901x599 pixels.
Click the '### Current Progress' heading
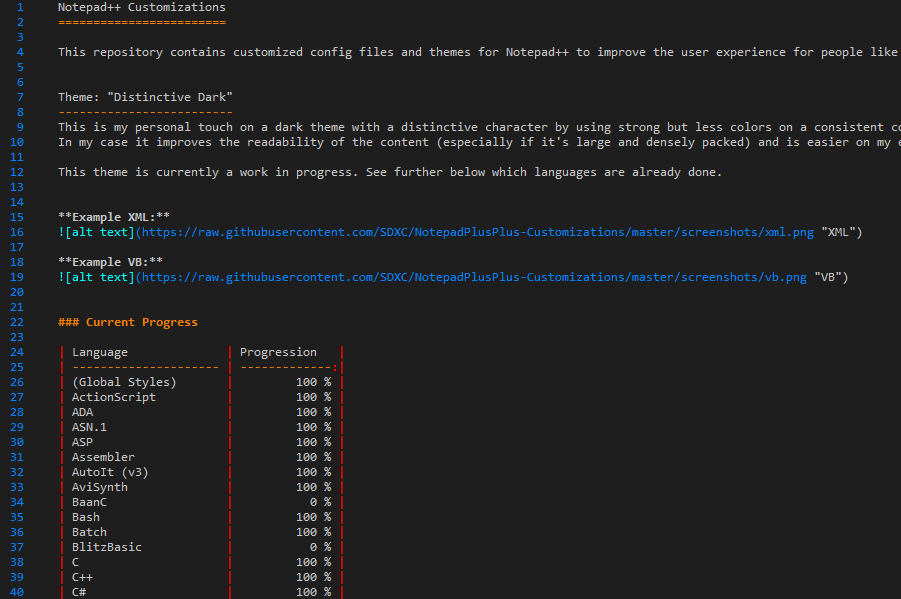(128, 322)
